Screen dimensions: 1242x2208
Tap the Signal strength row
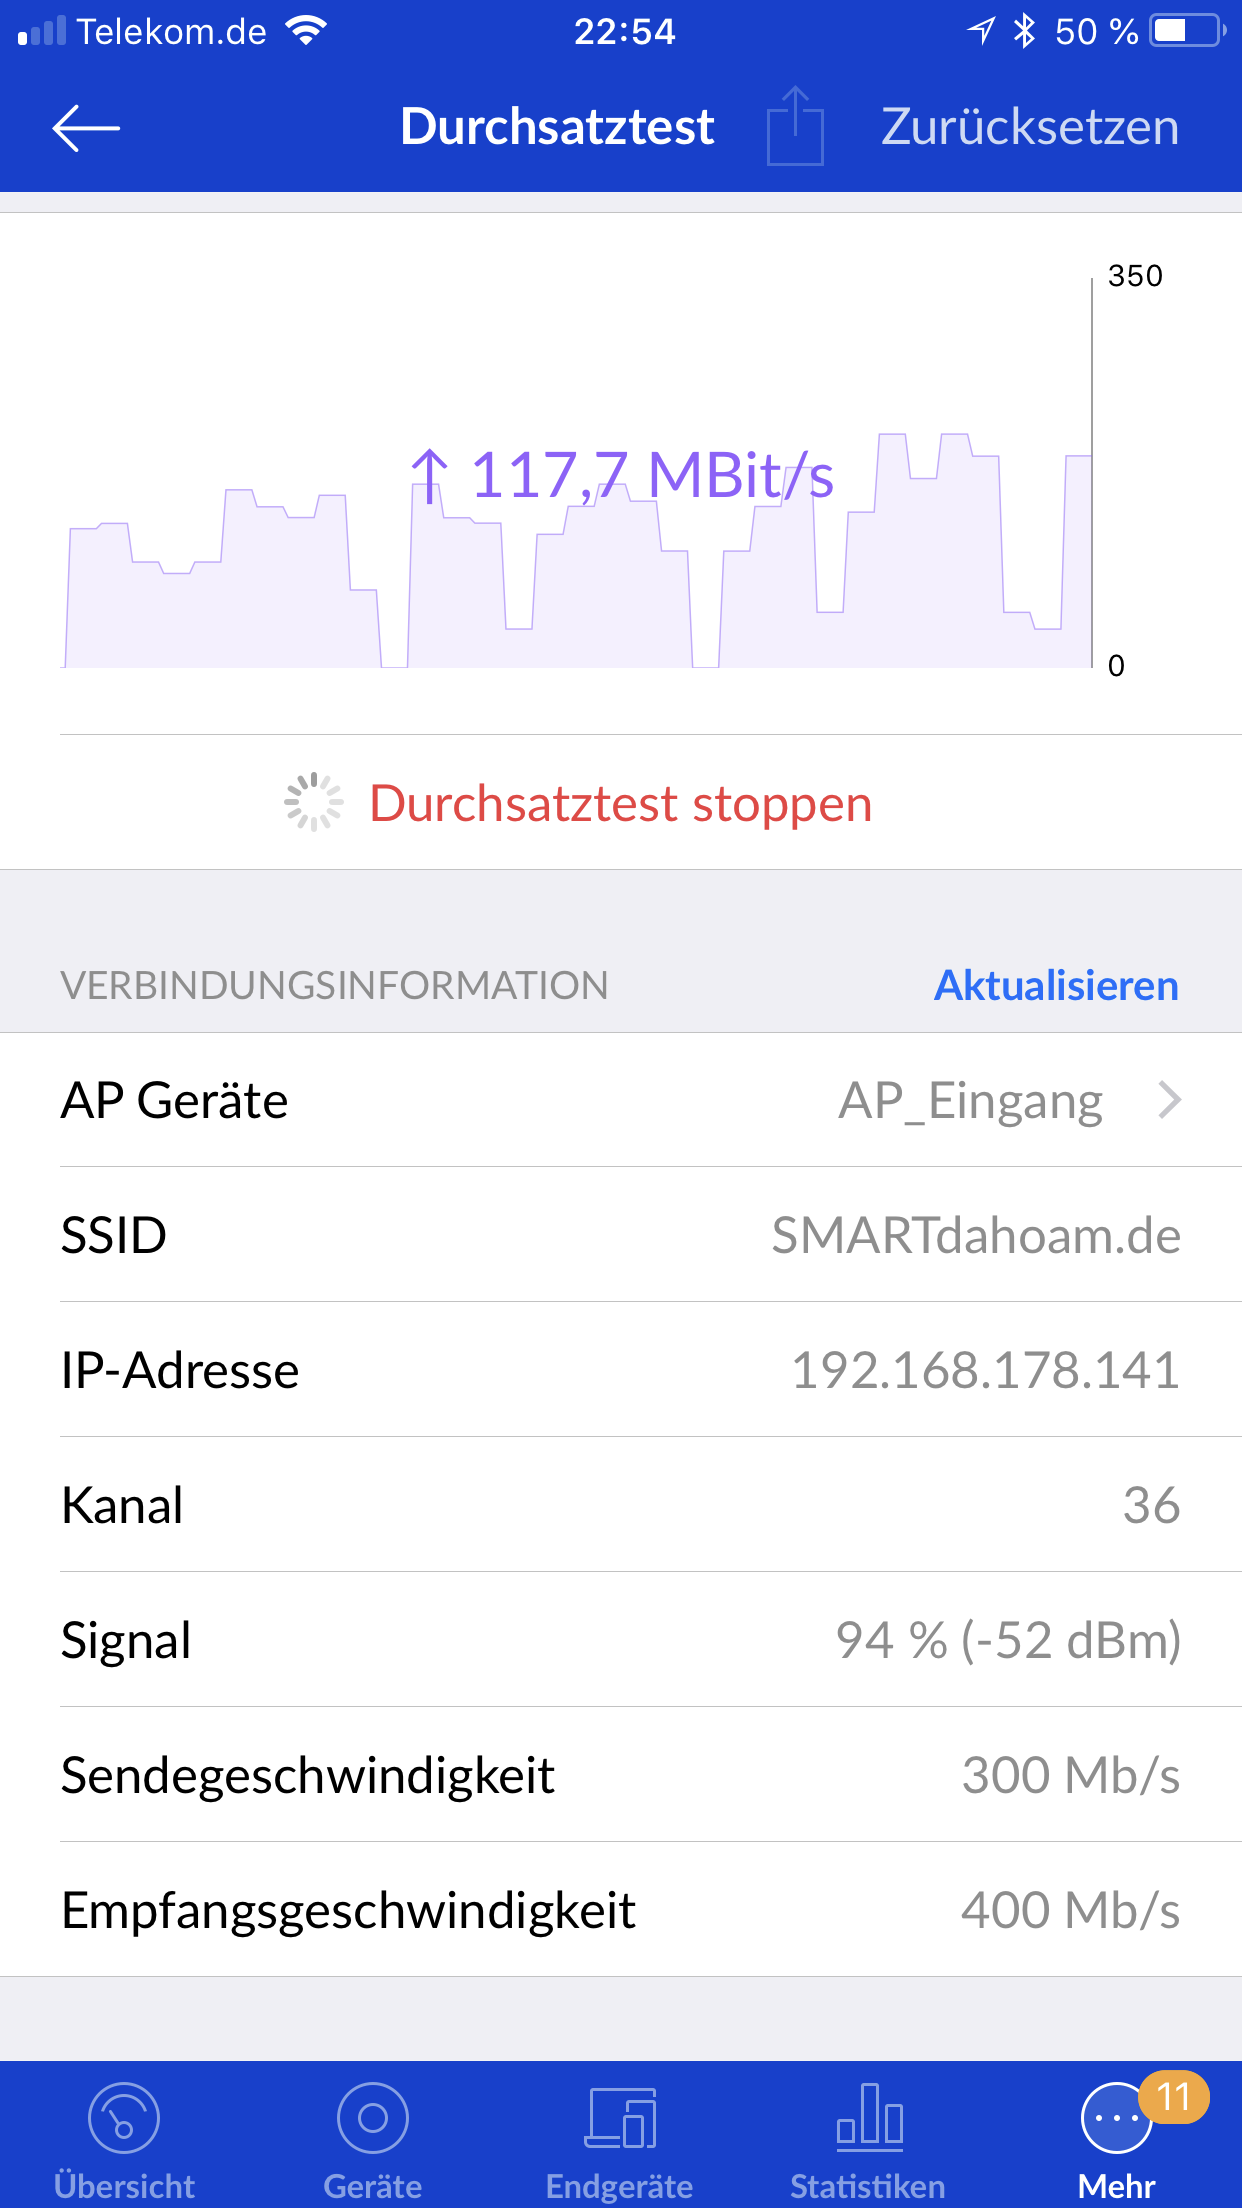click(x=620, y=1640)
